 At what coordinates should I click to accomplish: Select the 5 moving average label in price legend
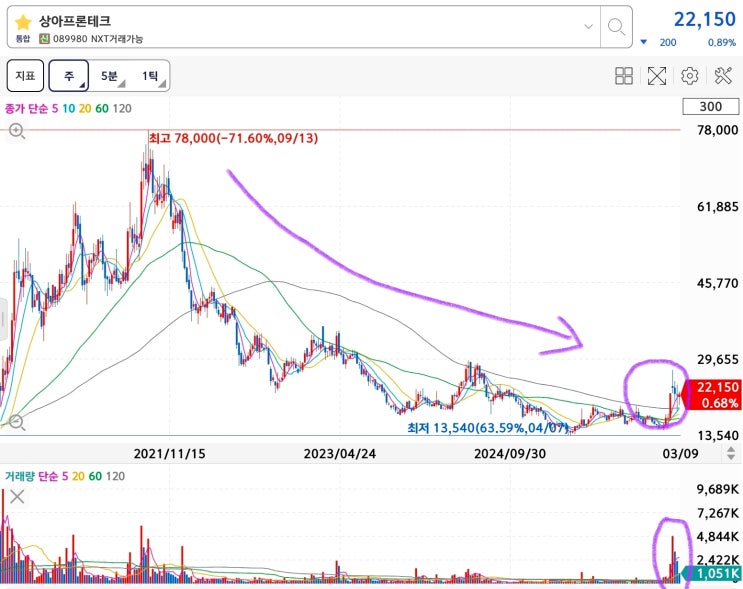coord(55,109)
